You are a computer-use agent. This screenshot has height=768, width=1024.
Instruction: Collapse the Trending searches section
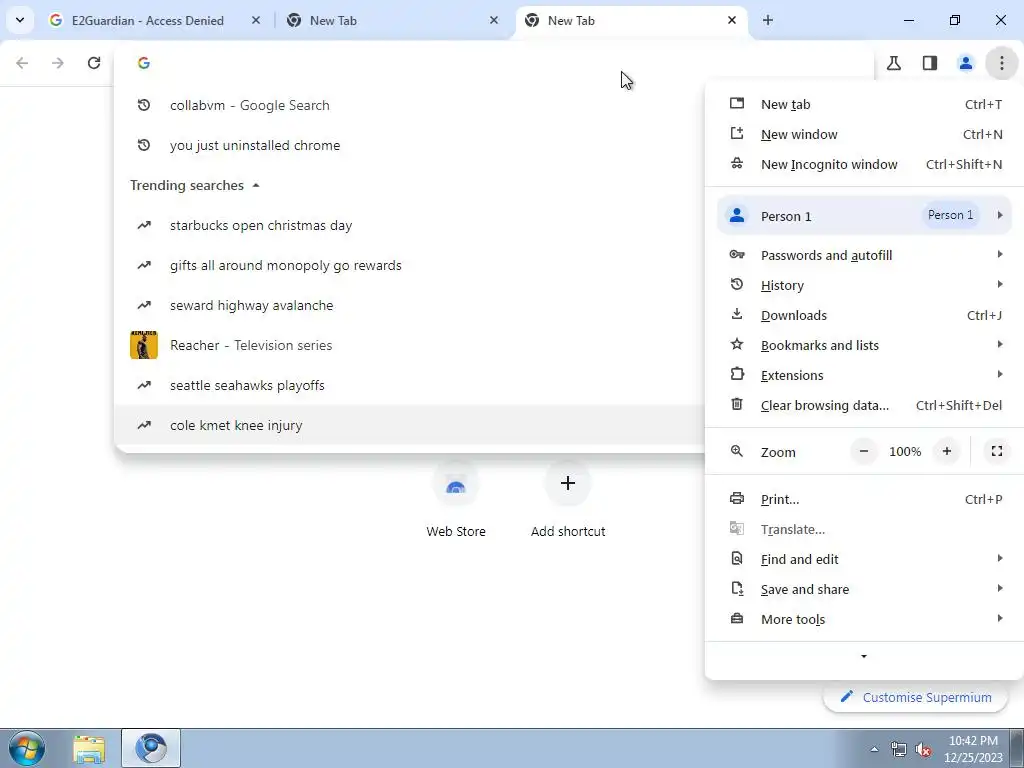(x=256, y=185)
